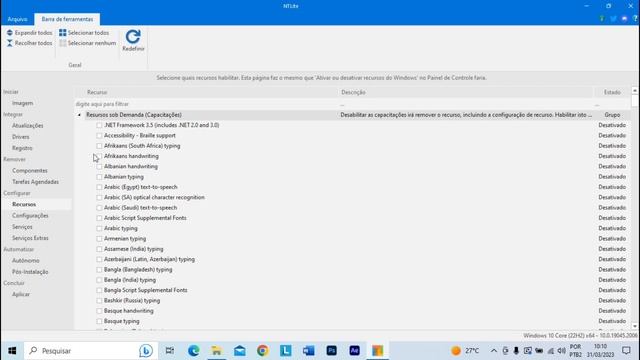Open Mail app from taskbar
The width and height of the screenshot is (640, 360).
[x=240, y=351]
